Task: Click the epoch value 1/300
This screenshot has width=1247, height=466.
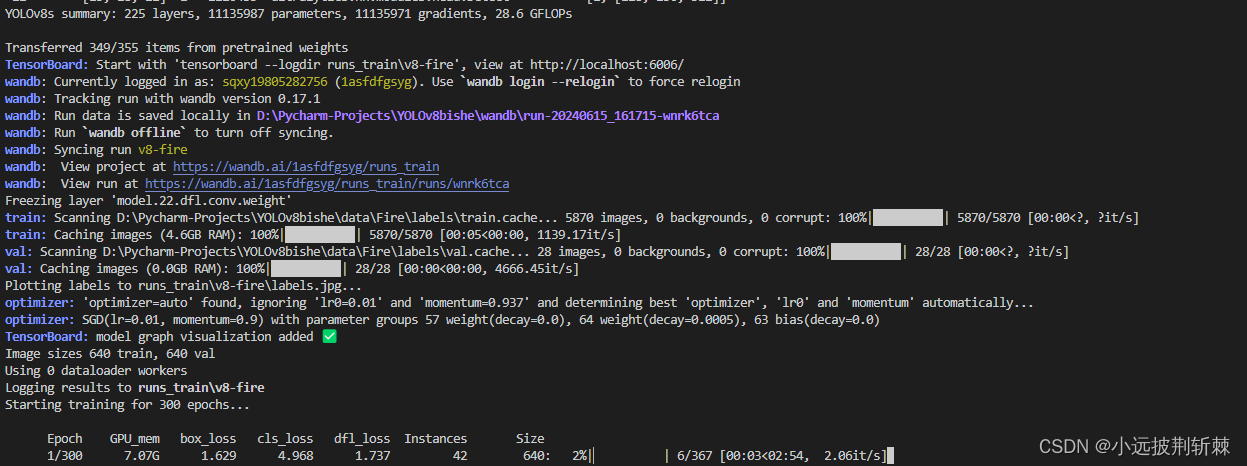Action: click(x=65, y=456)
